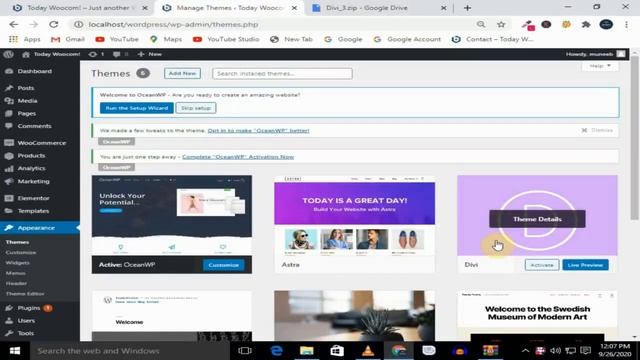
Task: Visit site via Today Woocom! admin bar link
Action: (51, 54)
